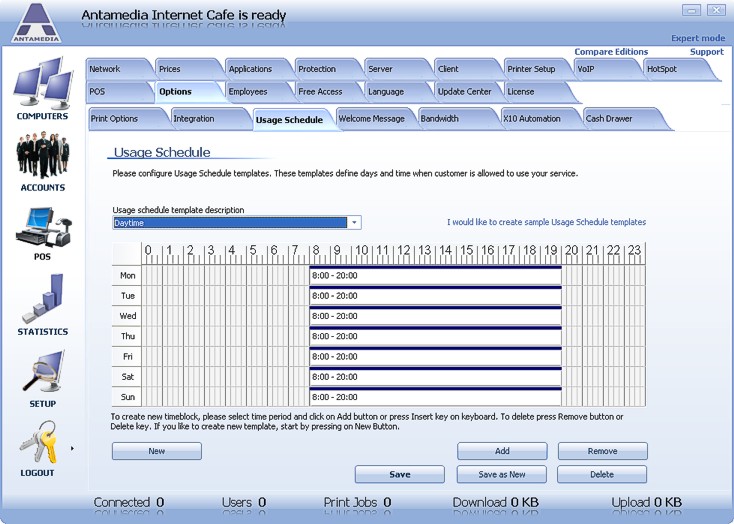Open the POS cash register icon

pos(43,228)
